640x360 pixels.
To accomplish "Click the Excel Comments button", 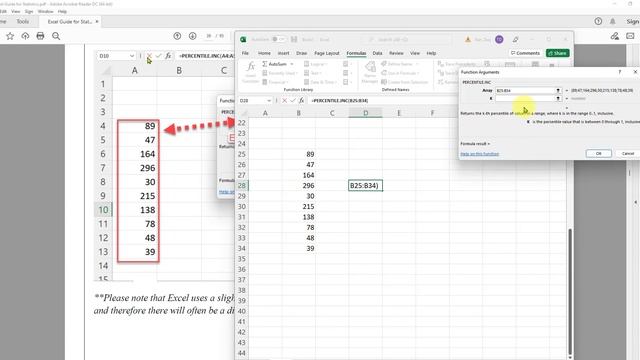I will pyautogui.click(x=525, y=53).
